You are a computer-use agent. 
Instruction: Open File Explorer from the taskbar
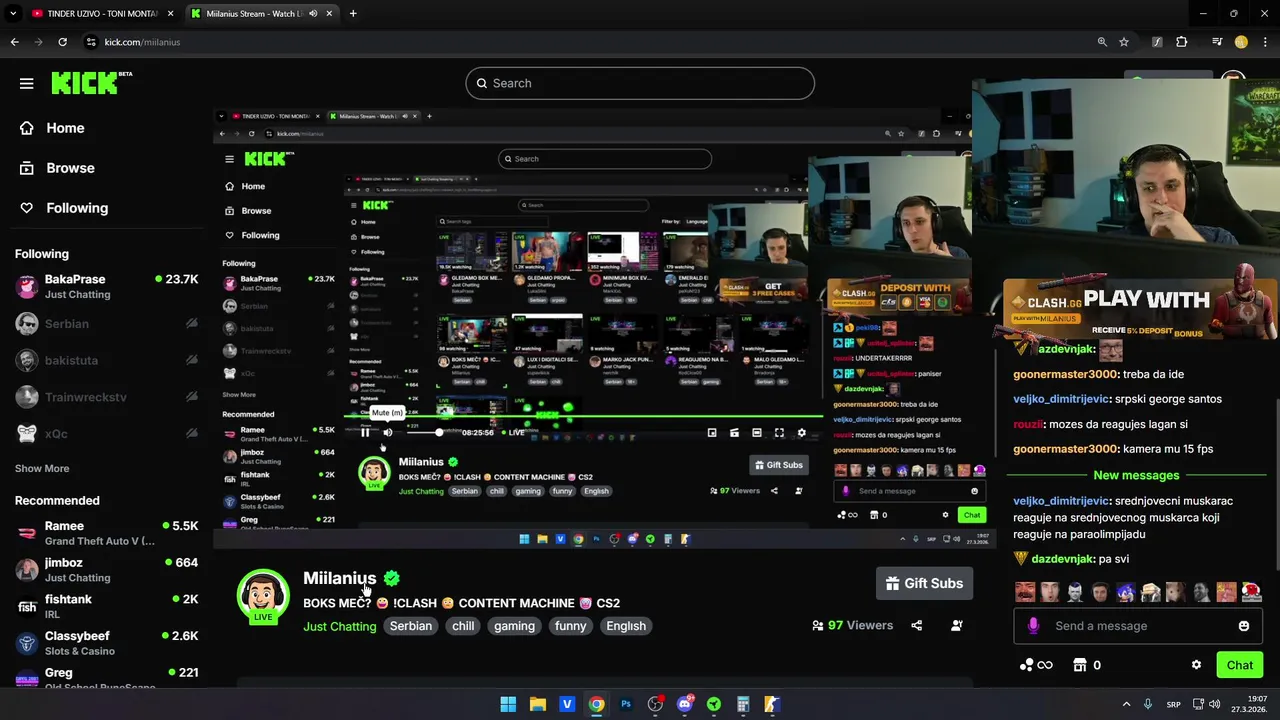(537, 704)
